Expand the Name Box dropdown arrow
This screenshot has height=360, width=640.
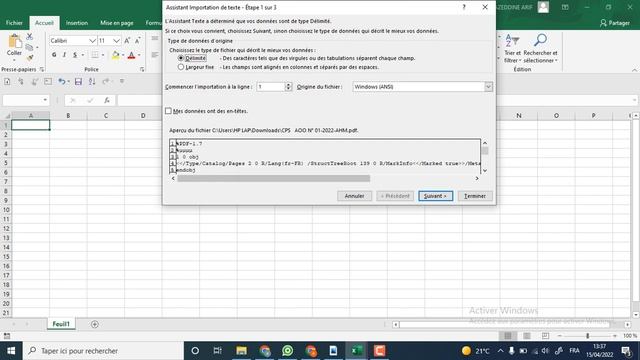click(x=45, y=100)
